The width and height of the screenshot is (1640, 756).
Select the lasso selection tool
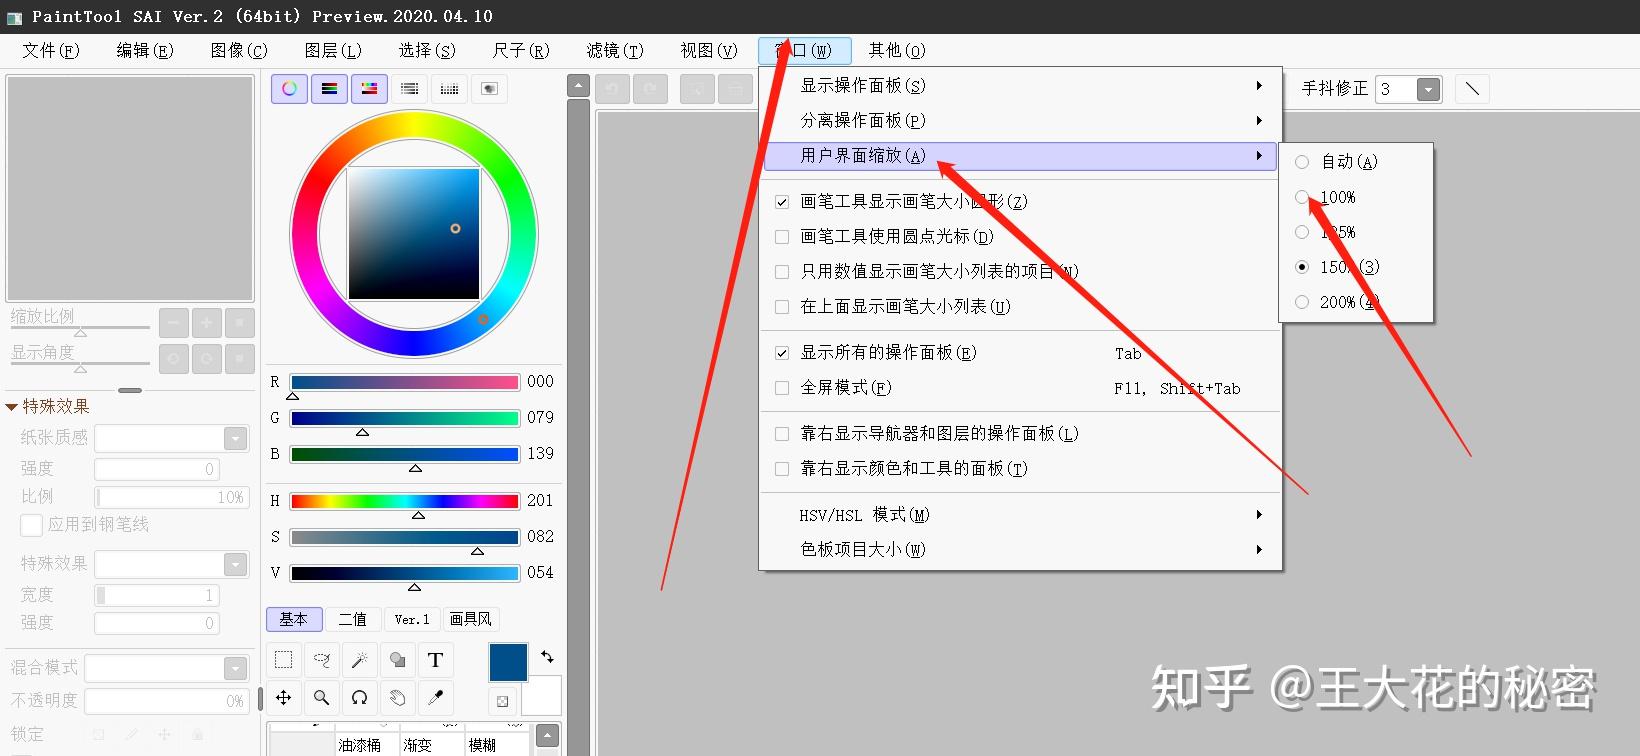[x=322, y=660]
